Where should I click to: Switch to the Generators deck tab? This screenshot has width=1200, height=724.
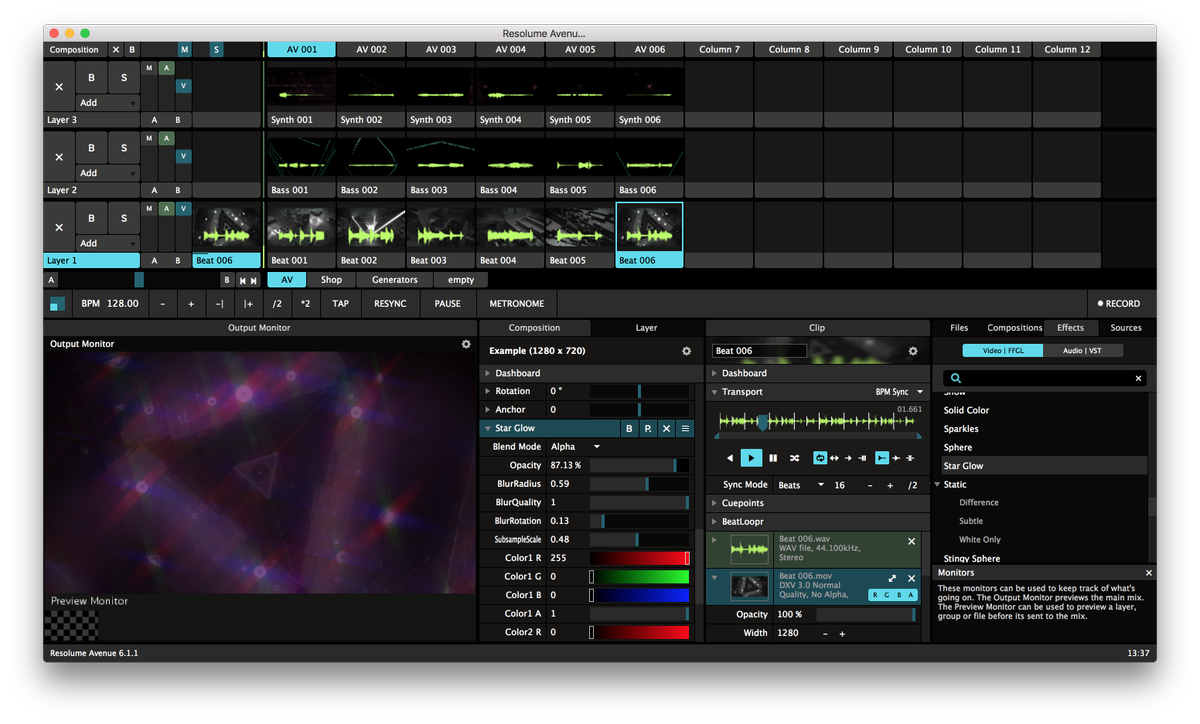click(395, 280)
